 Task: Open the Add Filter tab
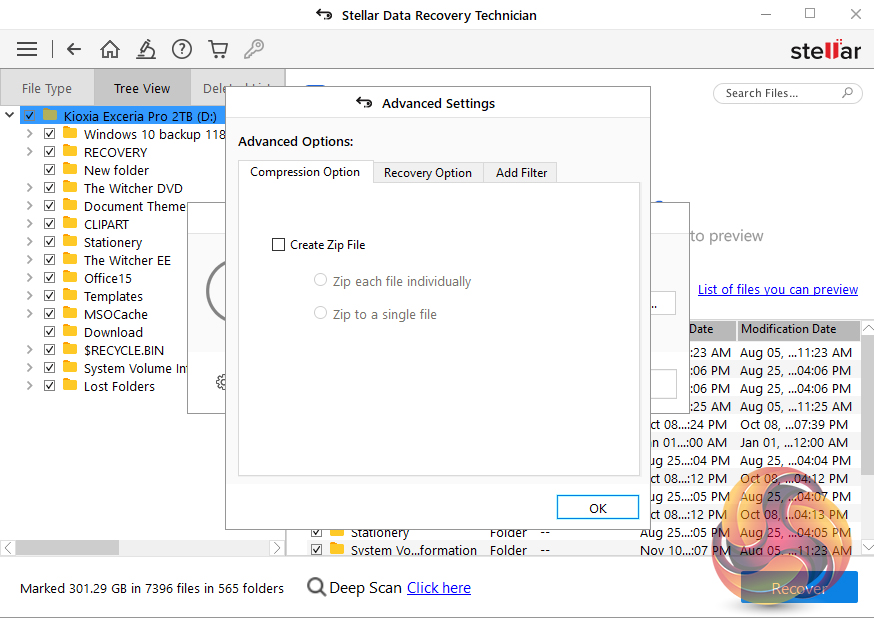tap(521, 173)
